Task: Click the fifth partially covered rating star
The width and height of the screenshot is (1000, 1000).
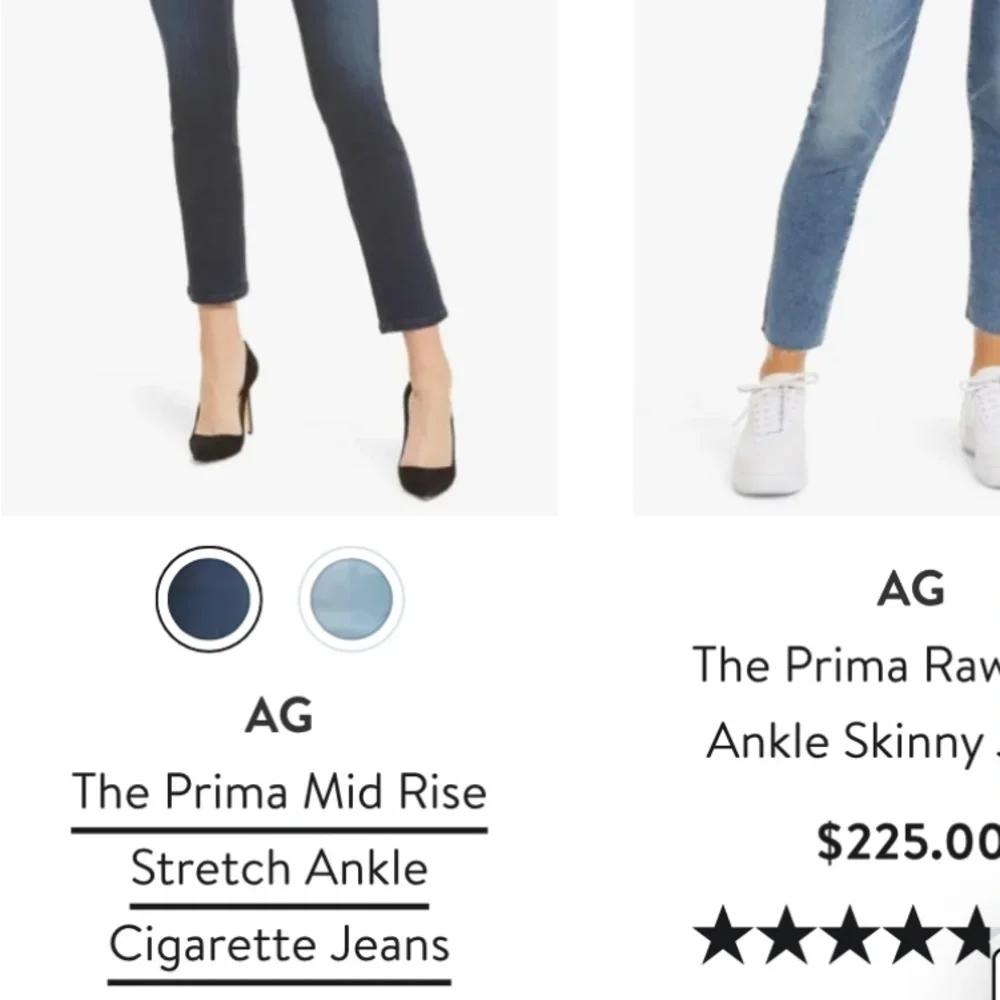Action: 971,932
